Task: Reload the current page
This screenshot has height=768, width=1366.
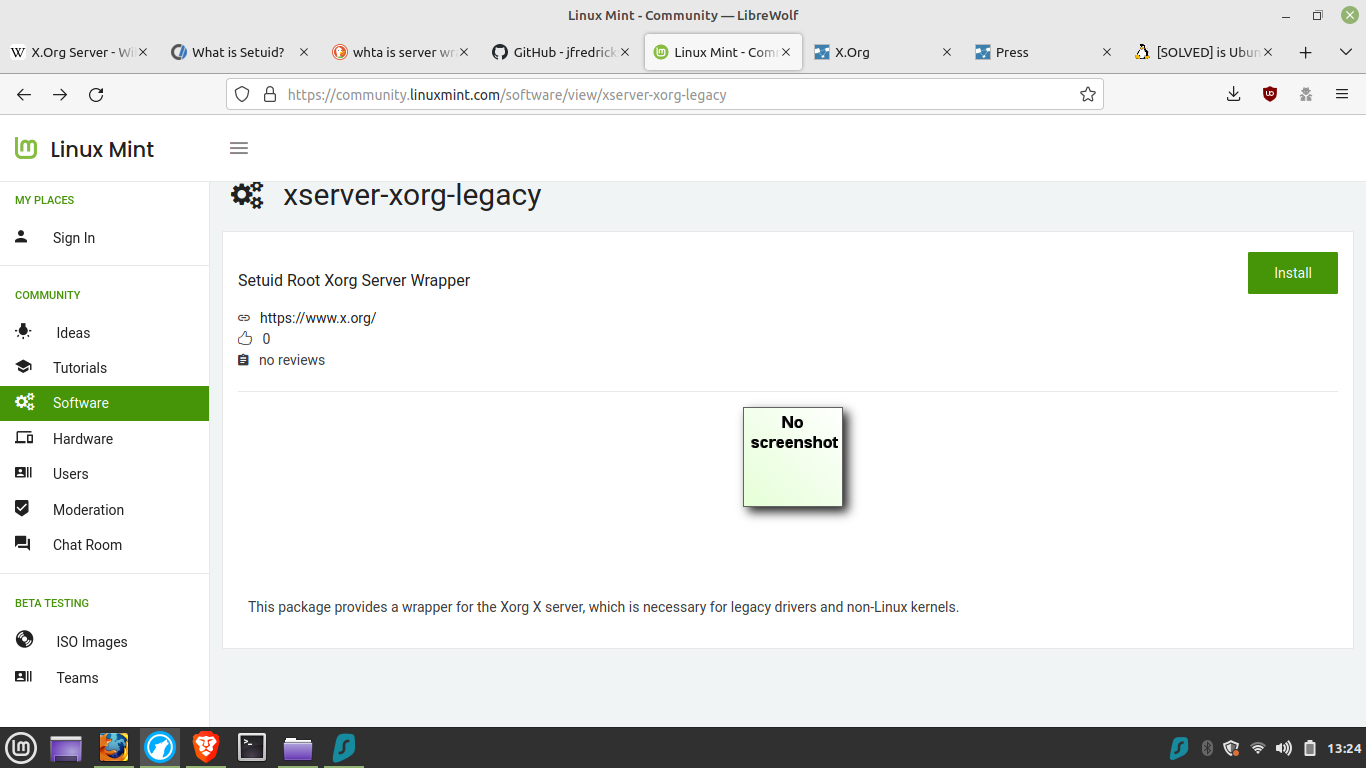Action: 96,94
